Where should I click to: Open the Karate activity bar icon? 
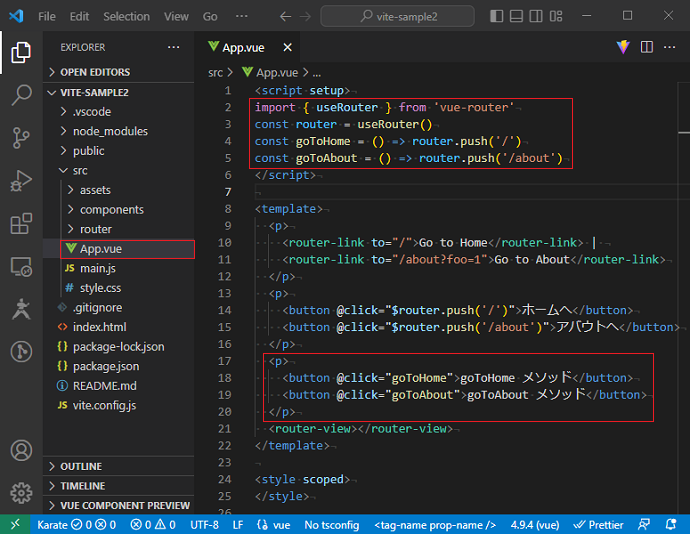[x=21, y=309]
